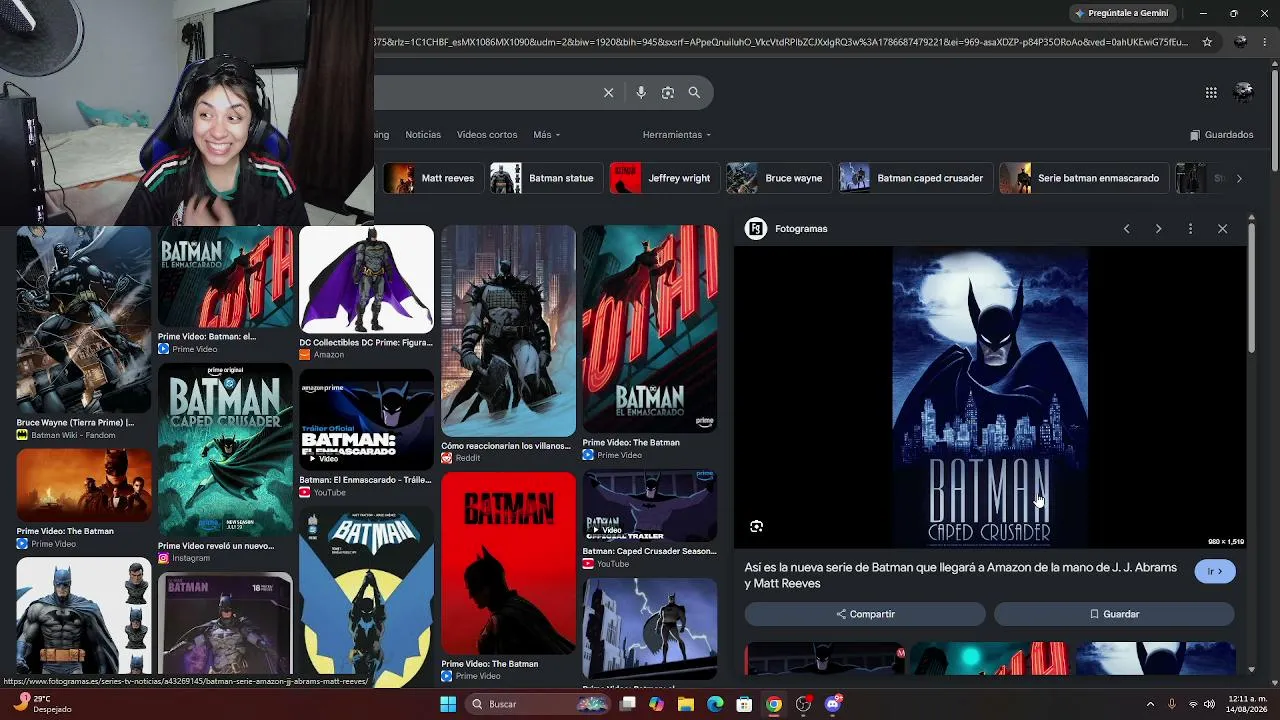
Task: Select the Batman statue suggestion chip
Action: (x=546, y=178)
